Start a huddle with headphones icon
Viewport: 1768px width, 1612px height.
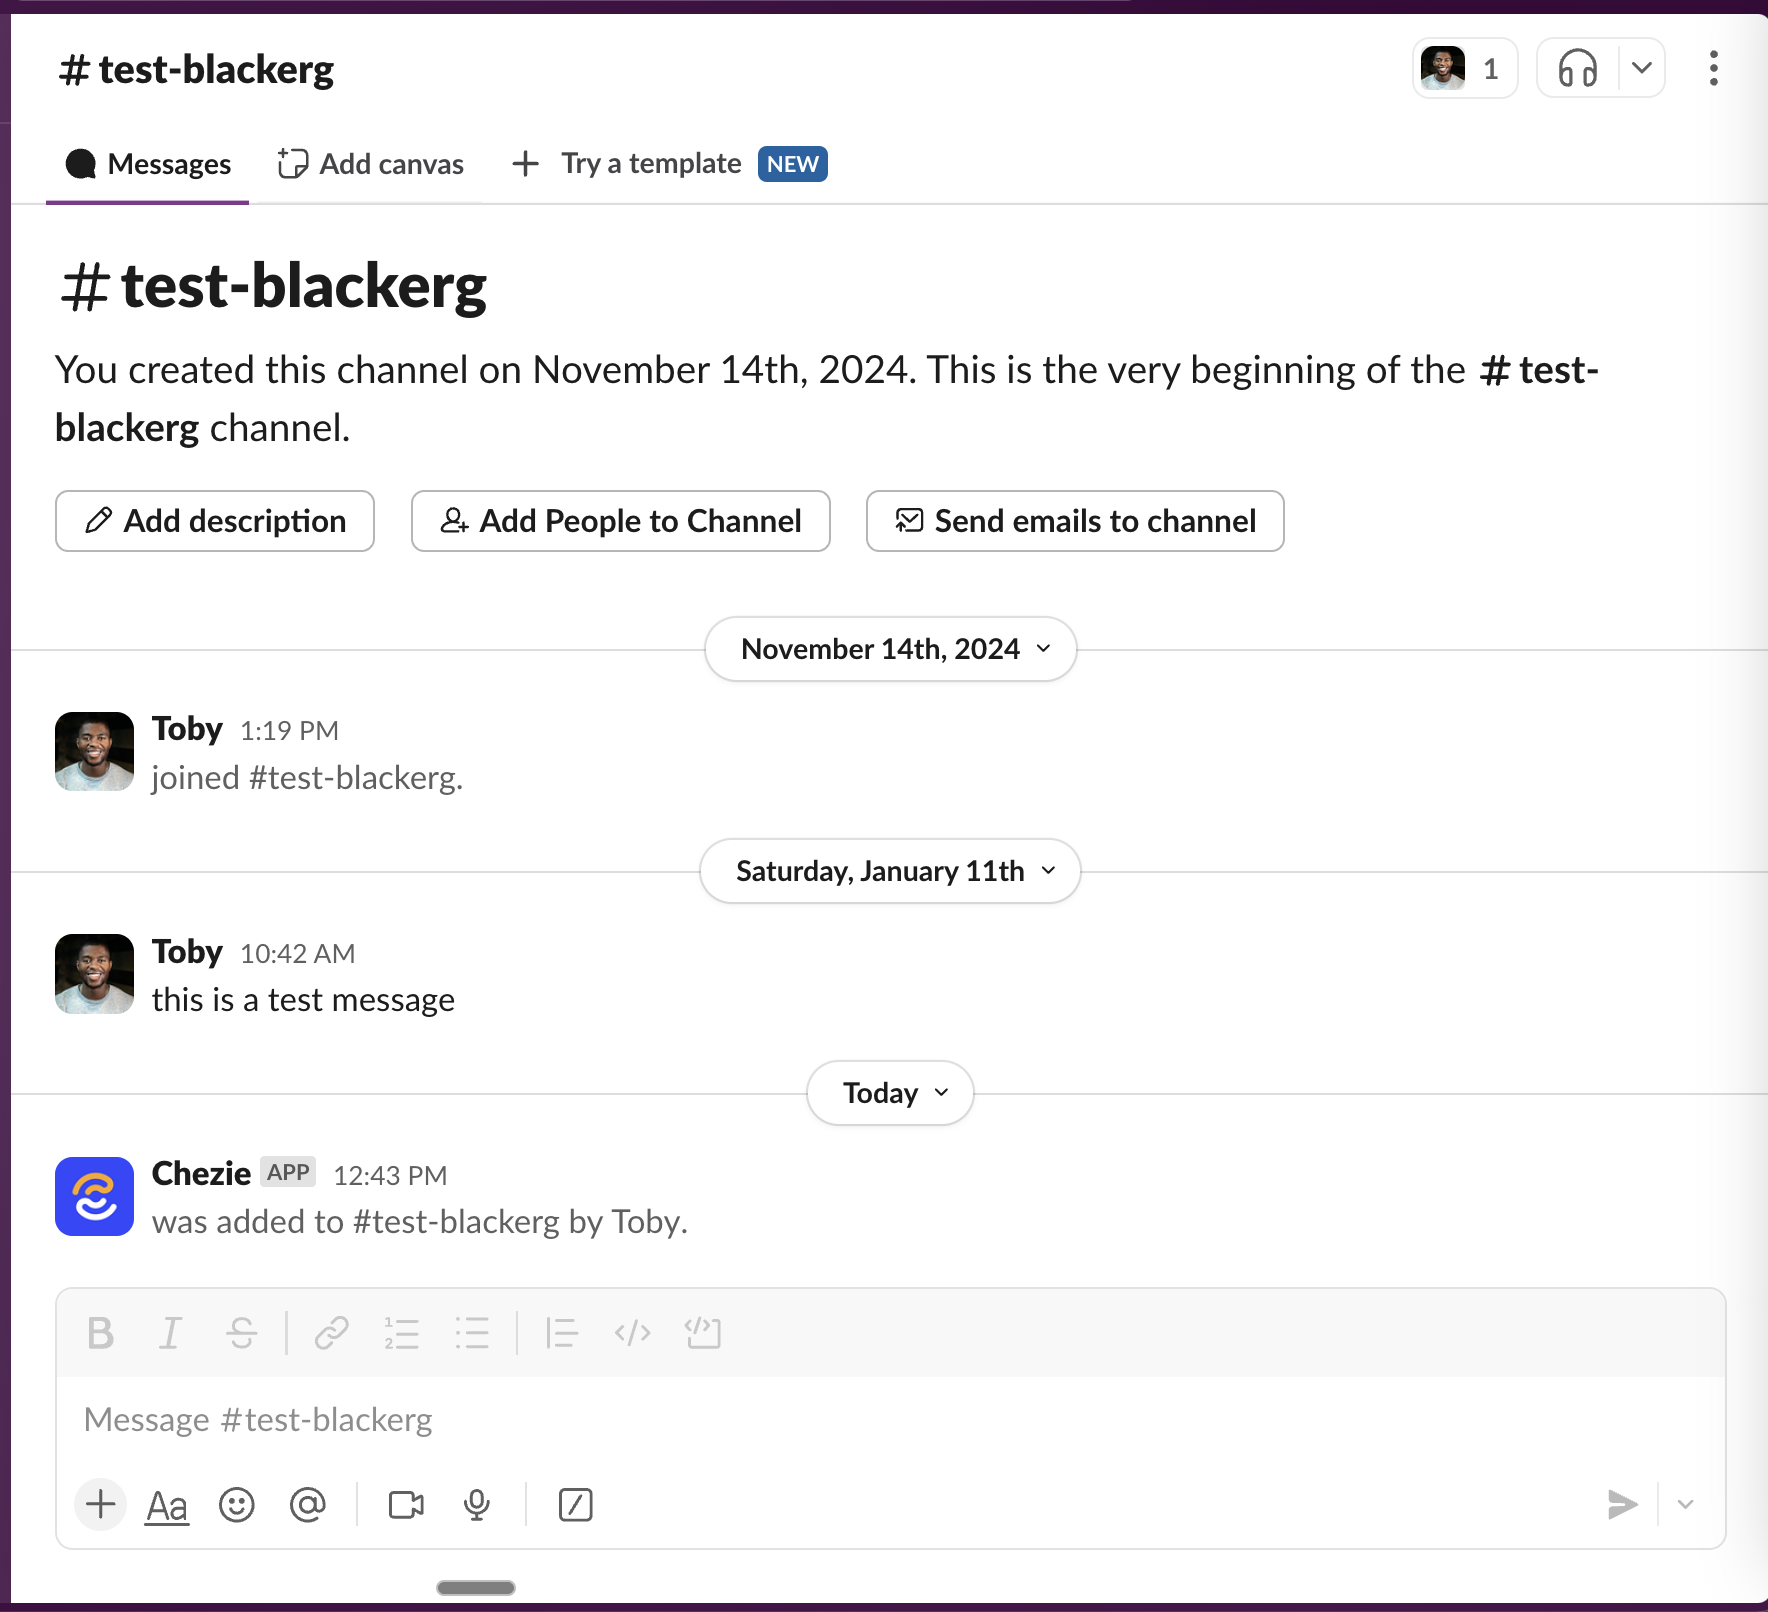pos(1577,69)
